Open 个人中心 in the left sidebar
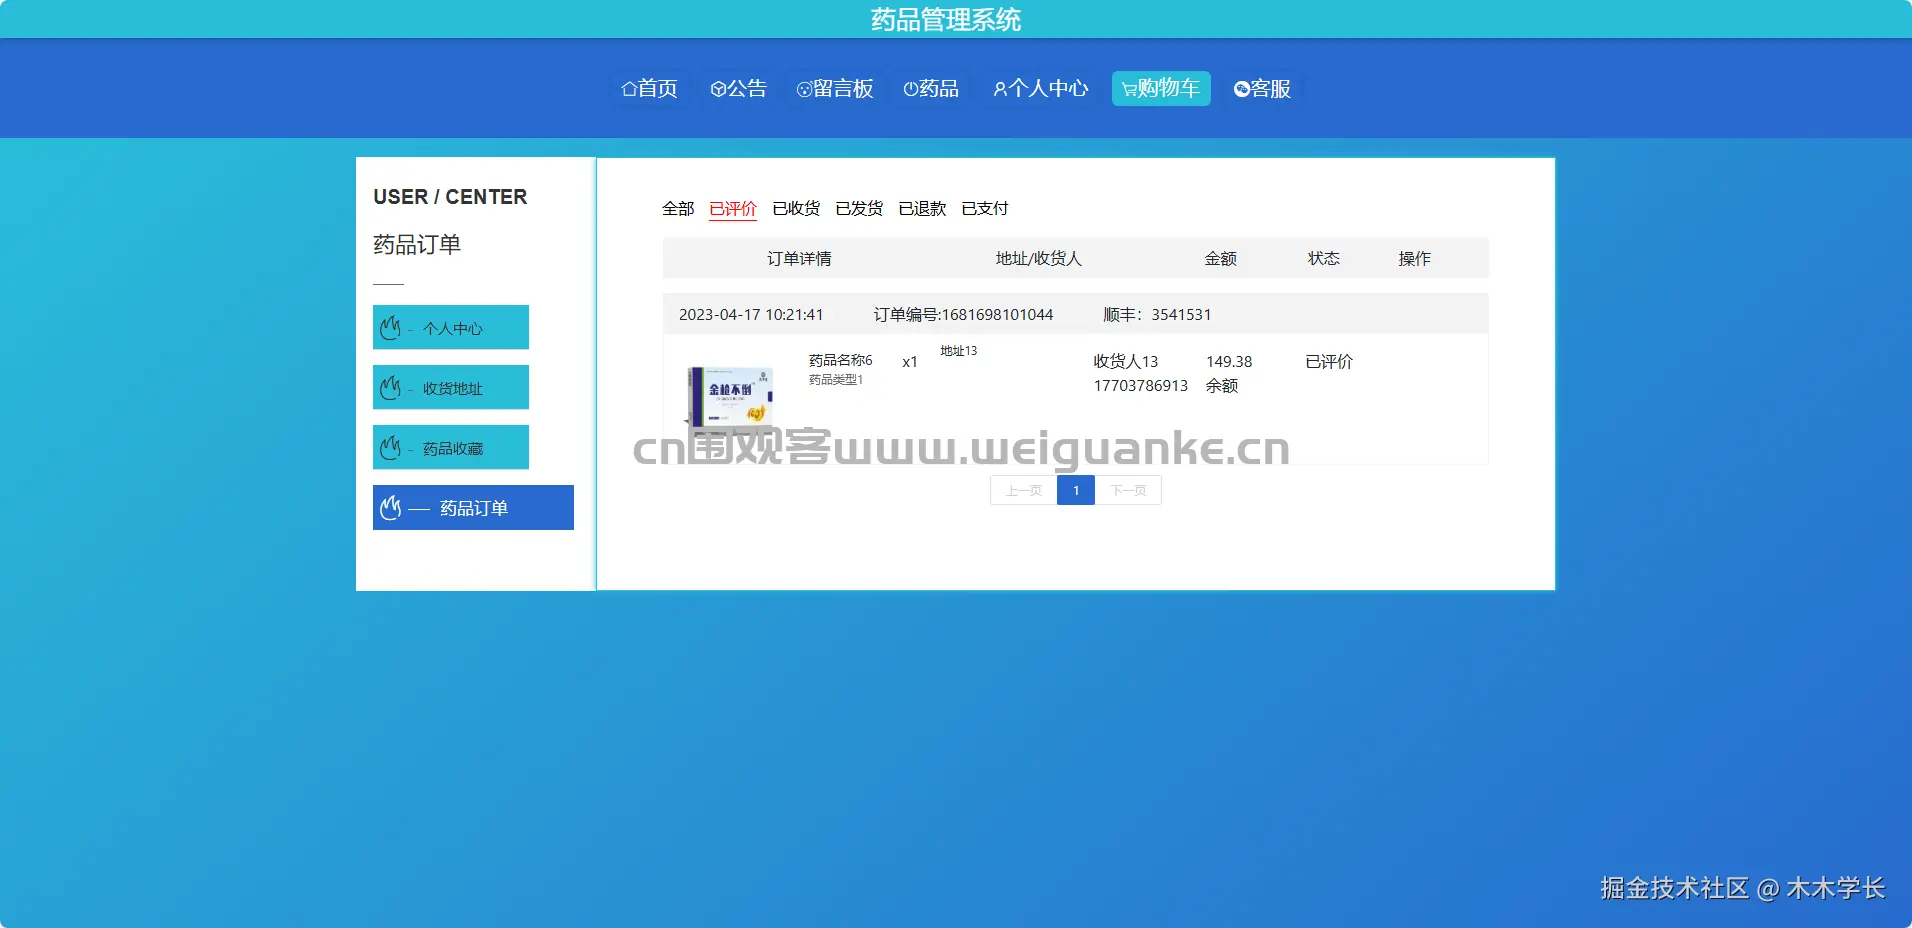The image size is (1912, 928). click(451, 327)
